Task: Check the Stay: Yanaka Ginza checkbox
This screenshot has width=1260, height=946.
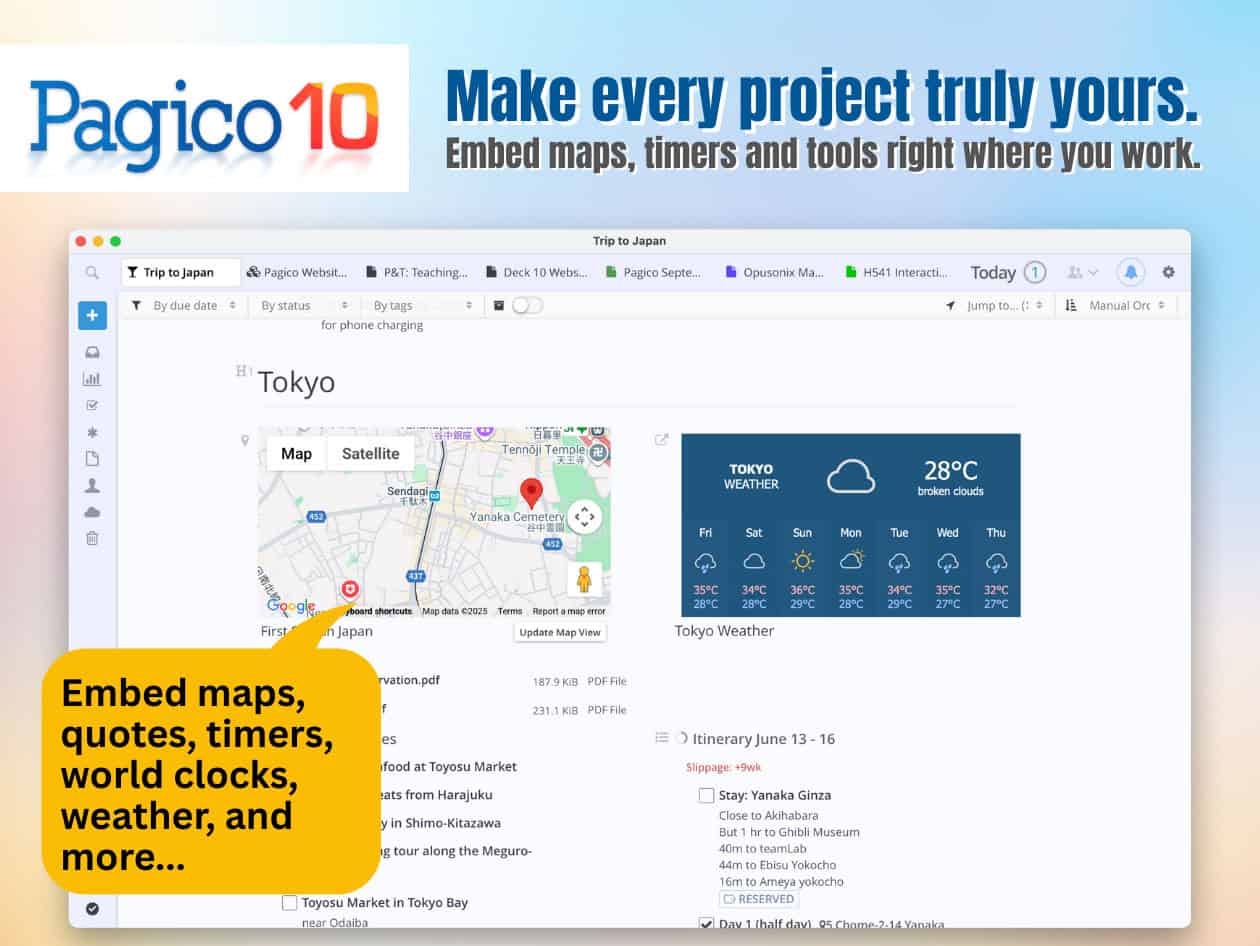Action: pos(706,796)
